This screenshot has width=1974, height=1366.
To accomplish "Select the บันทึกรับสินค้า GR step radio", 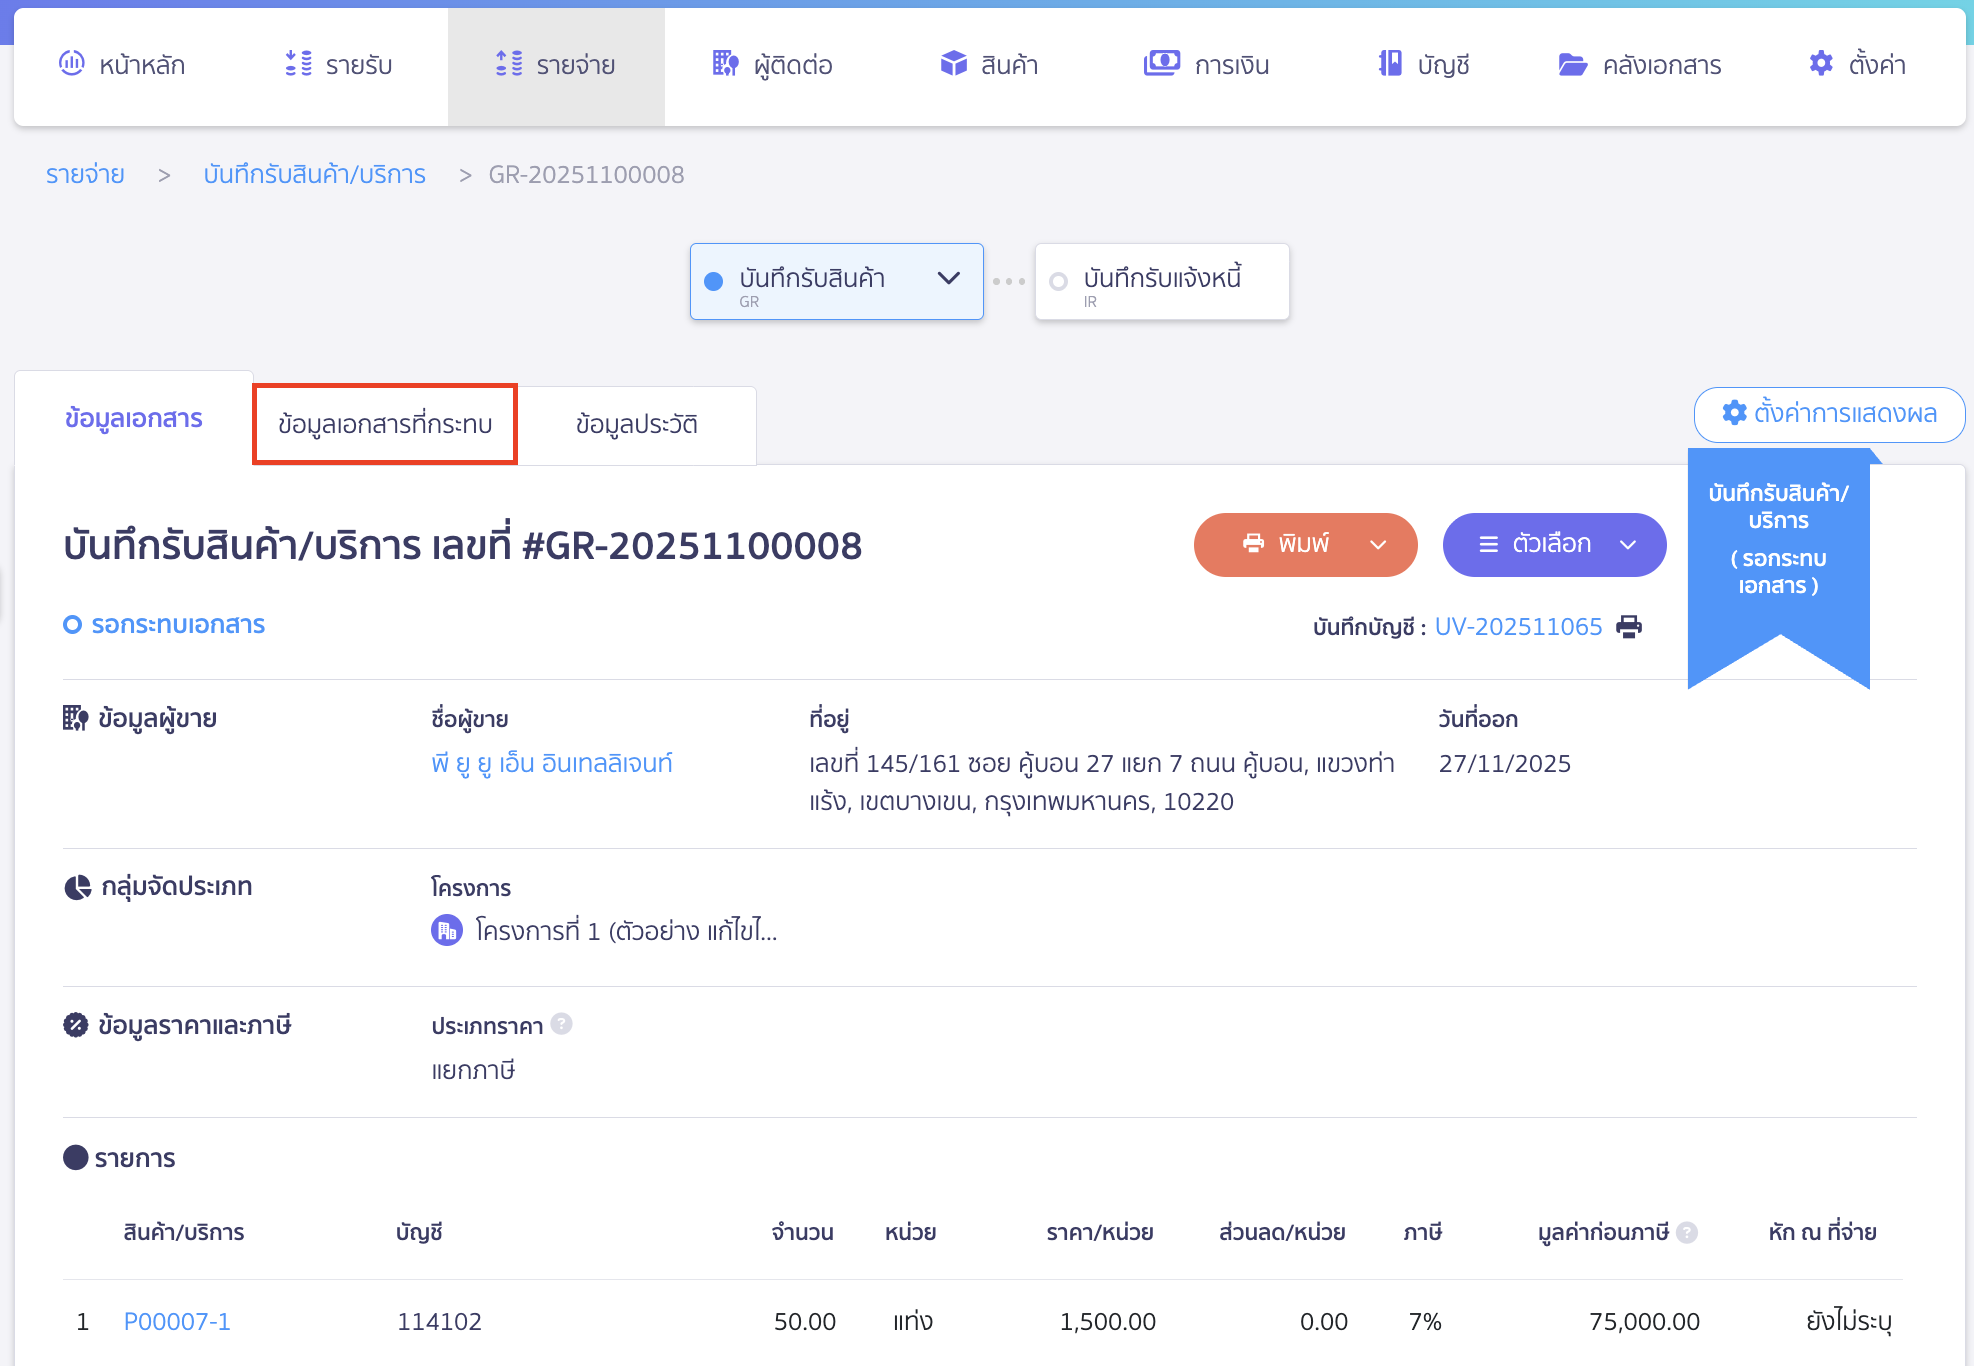I will tap(714, 282).
